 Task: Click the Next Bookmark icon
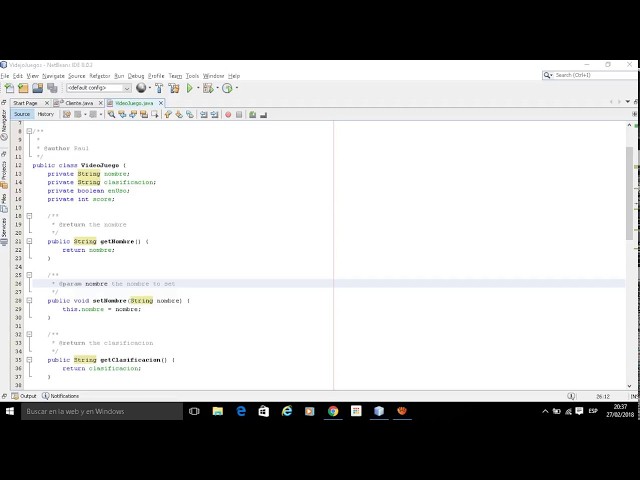coord(179,115)
